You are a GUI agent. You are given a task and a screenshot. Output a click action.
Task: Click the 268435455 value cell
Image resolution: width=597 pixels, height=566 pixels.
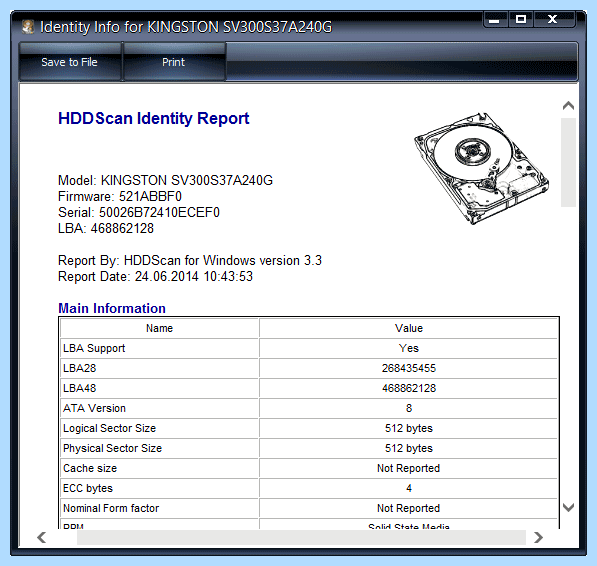click(409, 368)
